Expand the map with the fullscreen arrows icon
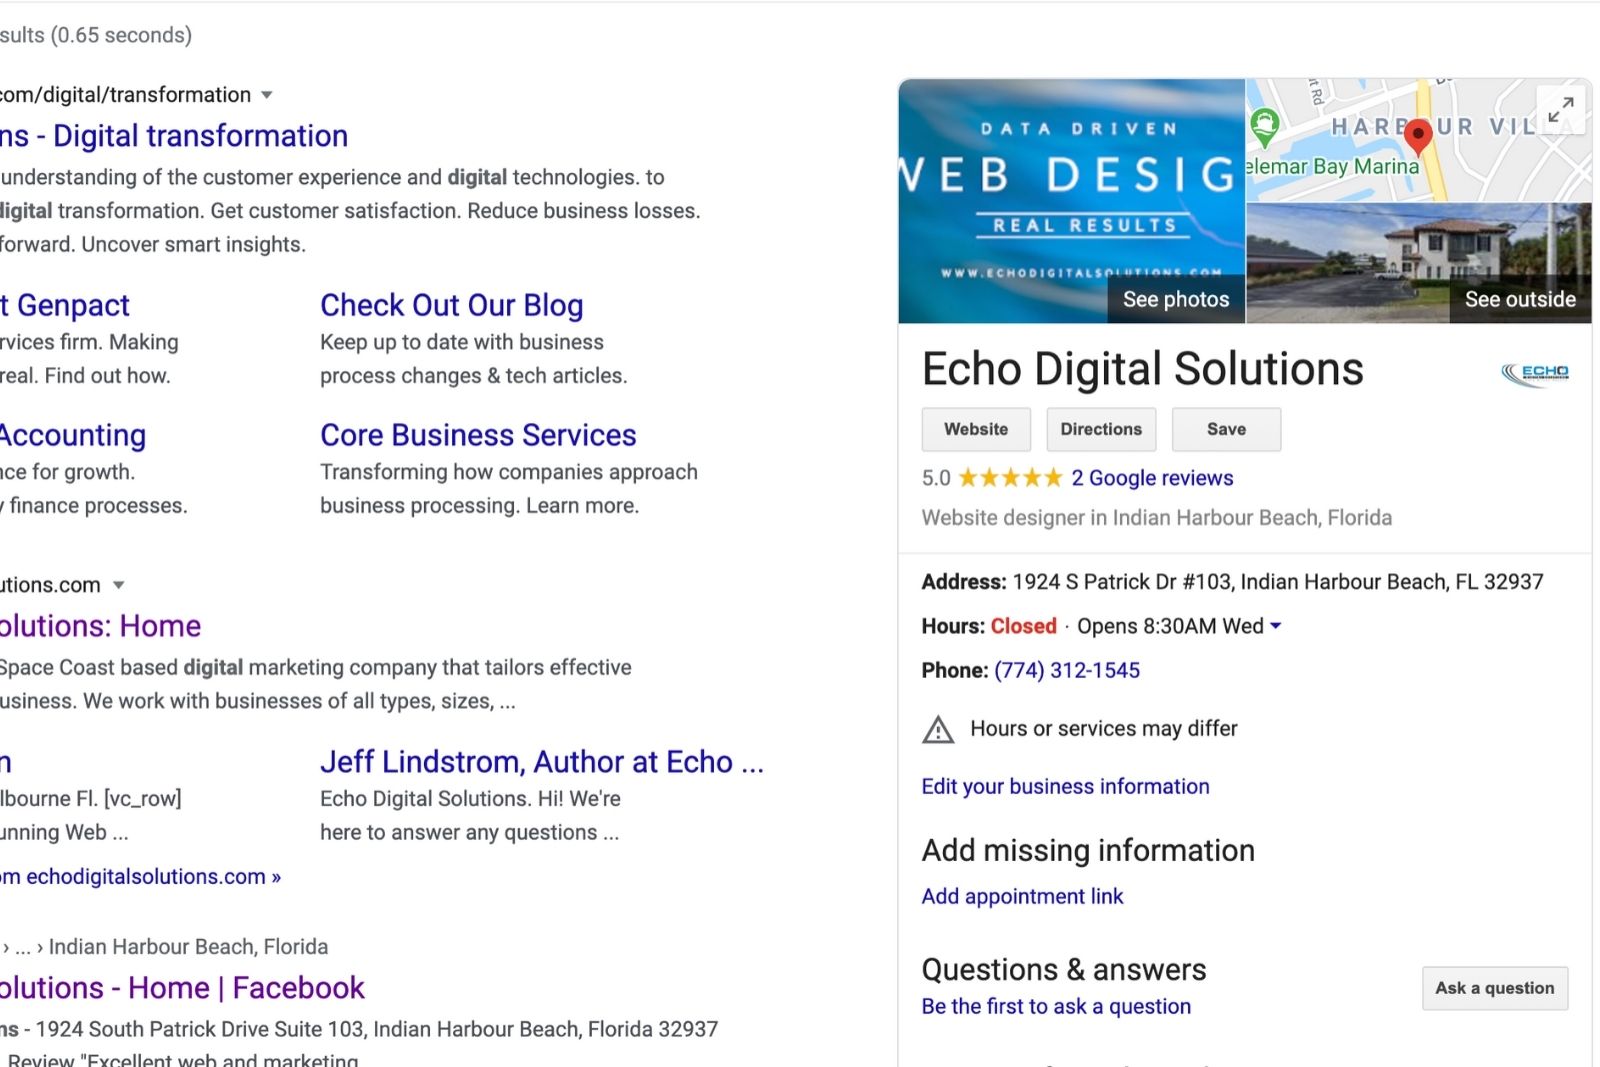Image resolution: width=1600 pixels, height=1067 pixels. 1561,109
